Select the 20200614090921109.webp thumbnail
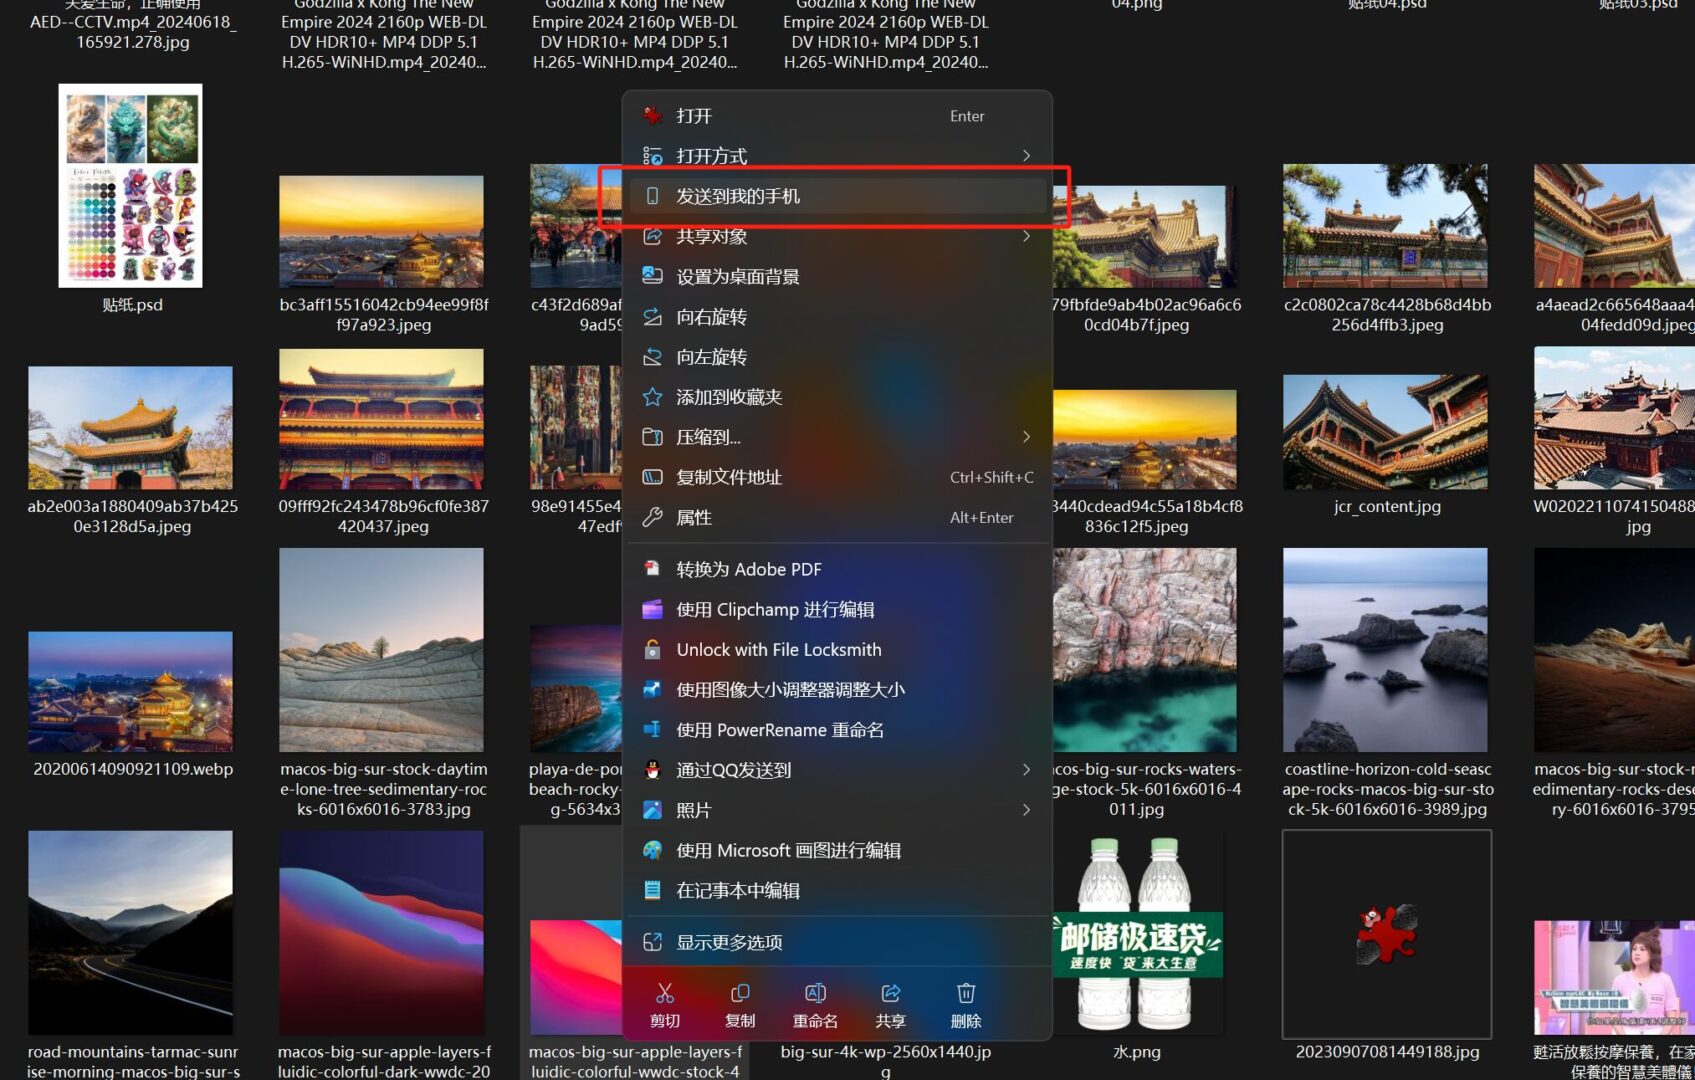 [x=130, y=691]
